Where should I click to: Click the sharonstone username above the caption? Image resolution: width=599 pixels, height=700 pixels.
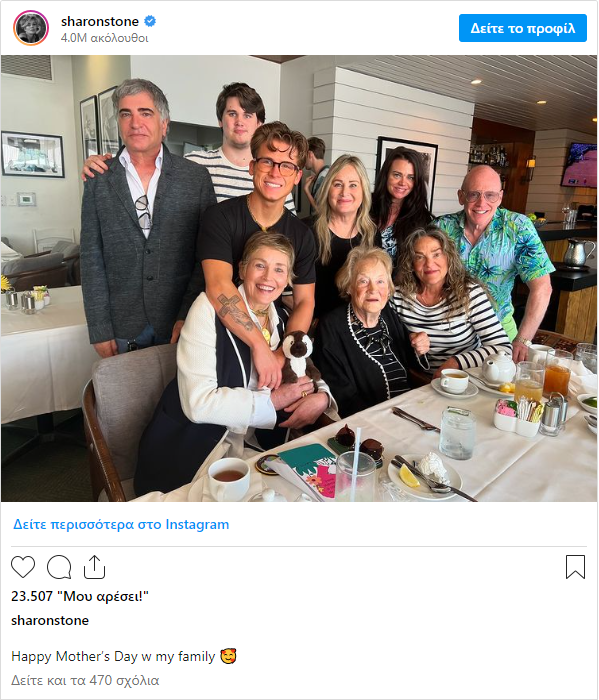[x=50, y=620]
